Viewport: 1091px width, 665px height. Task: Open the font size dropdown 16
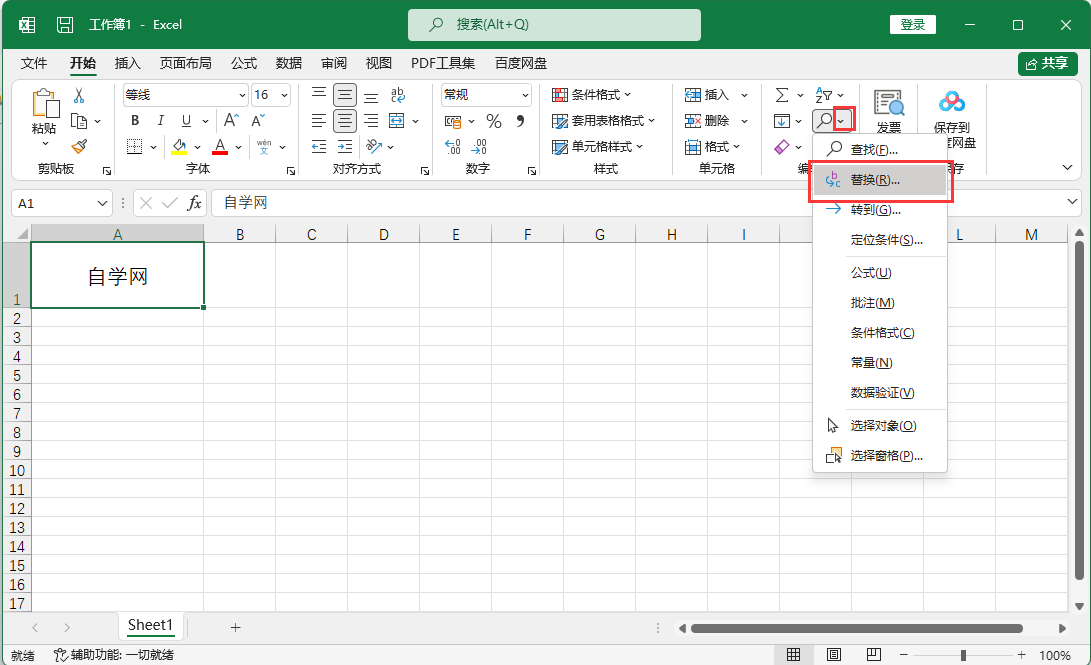point(285,95)
